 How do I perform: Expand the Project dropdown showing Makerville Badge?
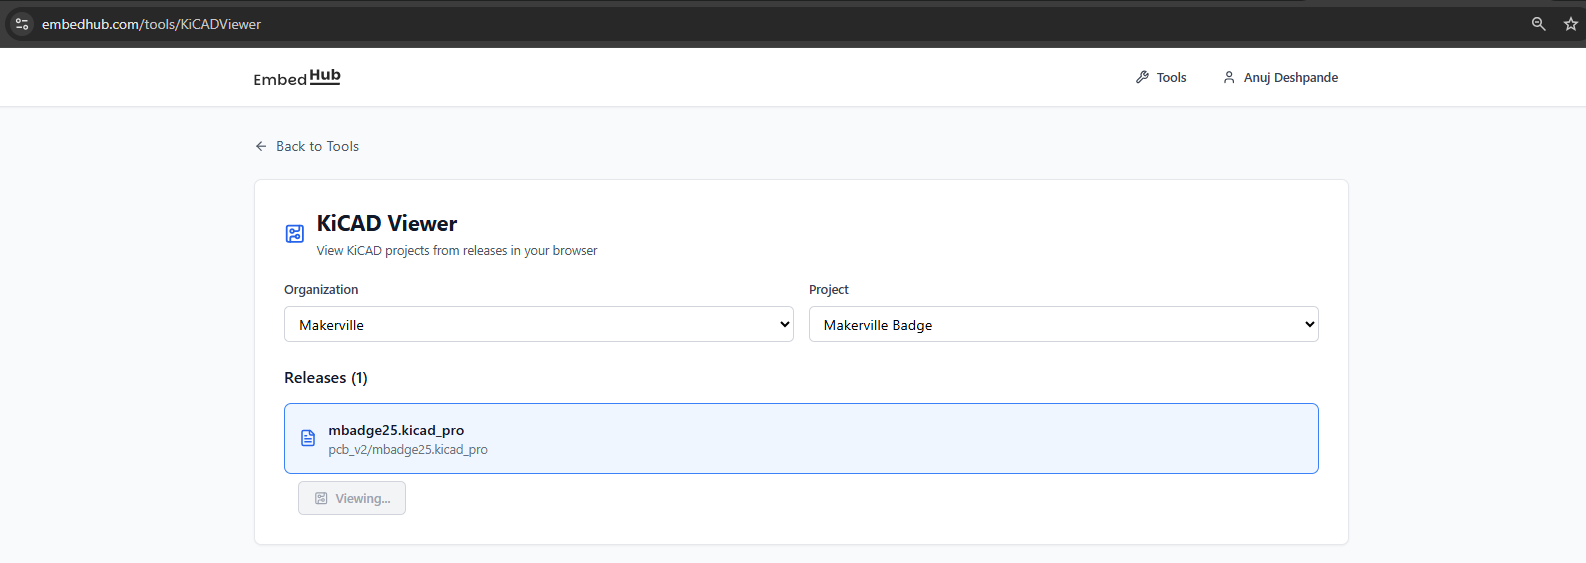(1063, 325)
